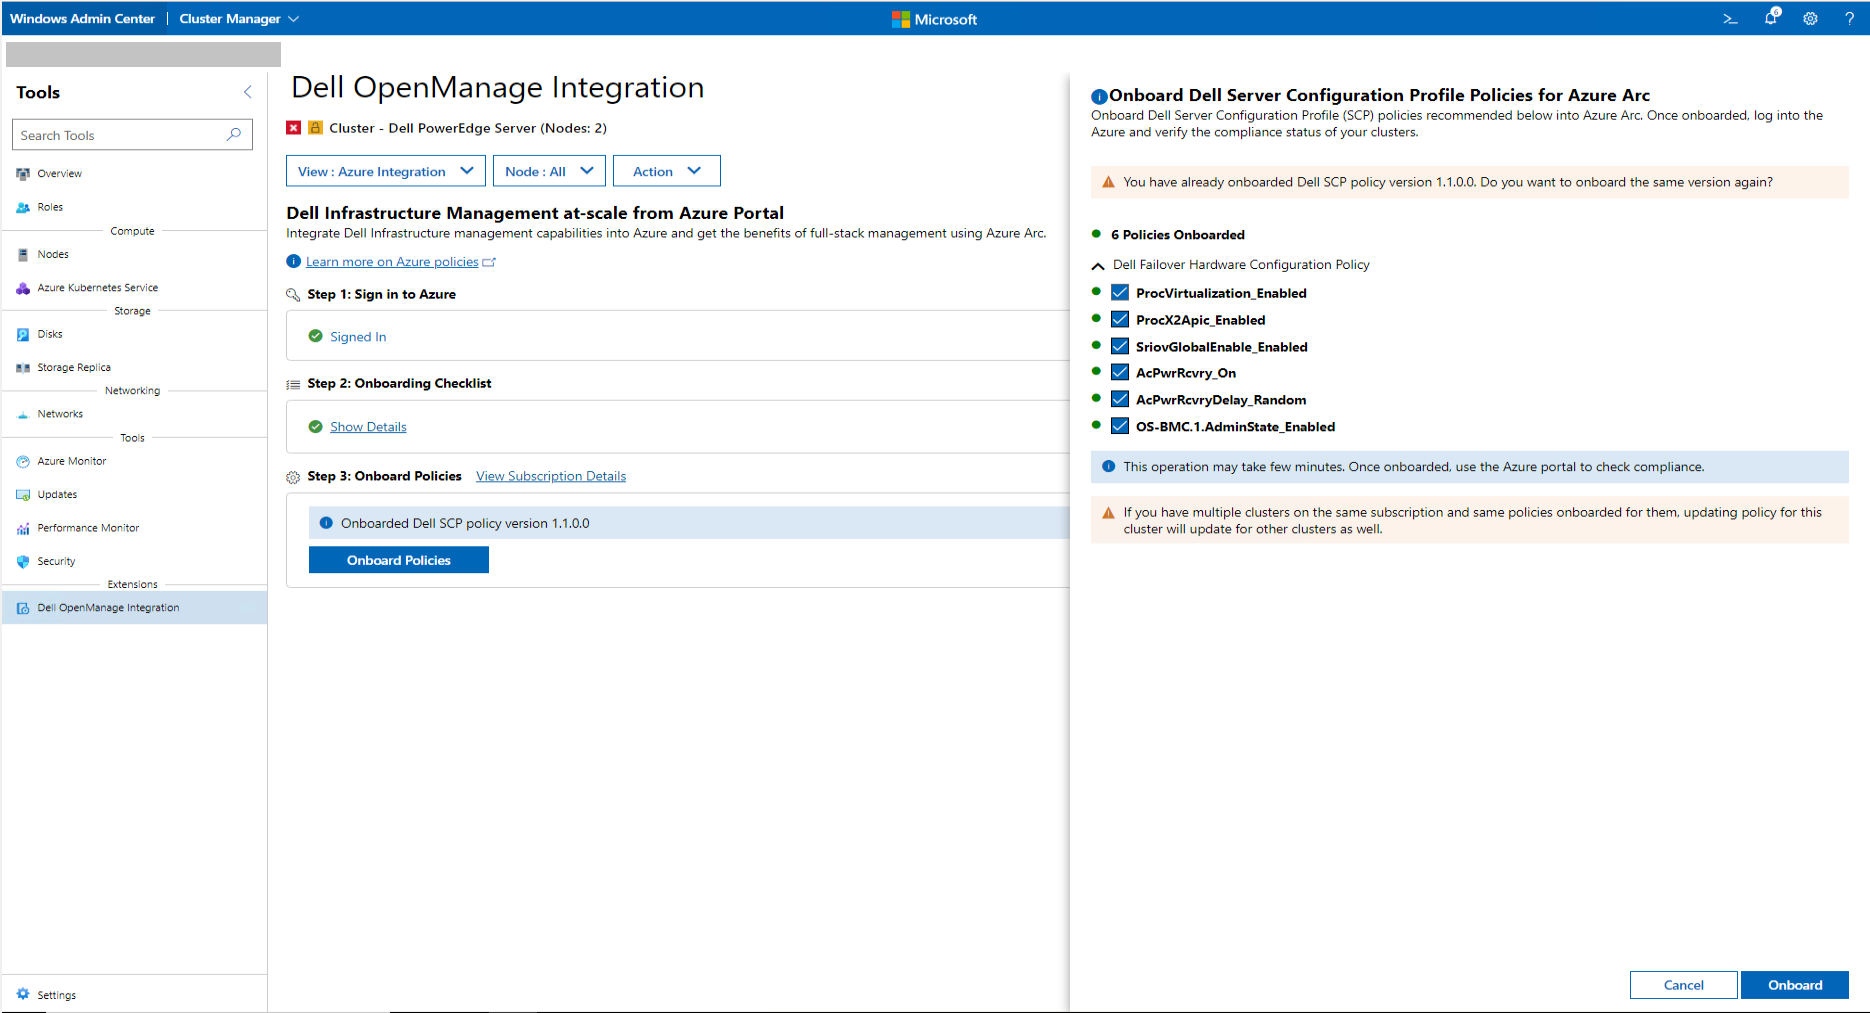Open View Subscription Details link
Screen dimensions: 1870x1013
point(550,476)
